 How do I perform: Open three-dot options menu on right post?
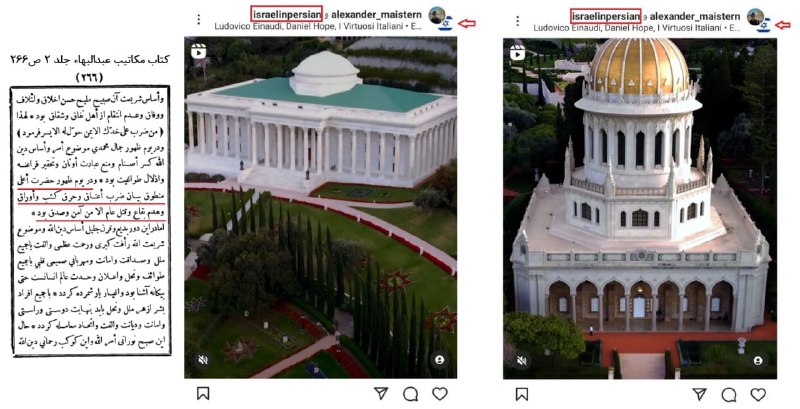517,20
